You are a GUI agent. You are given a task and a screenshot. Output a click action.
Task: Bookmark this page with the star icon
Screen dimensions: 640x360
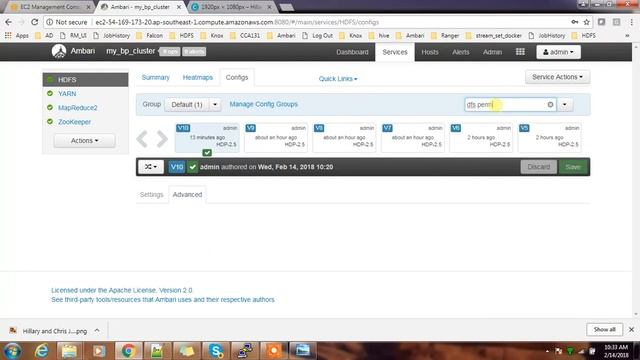(x=587, y=22)
